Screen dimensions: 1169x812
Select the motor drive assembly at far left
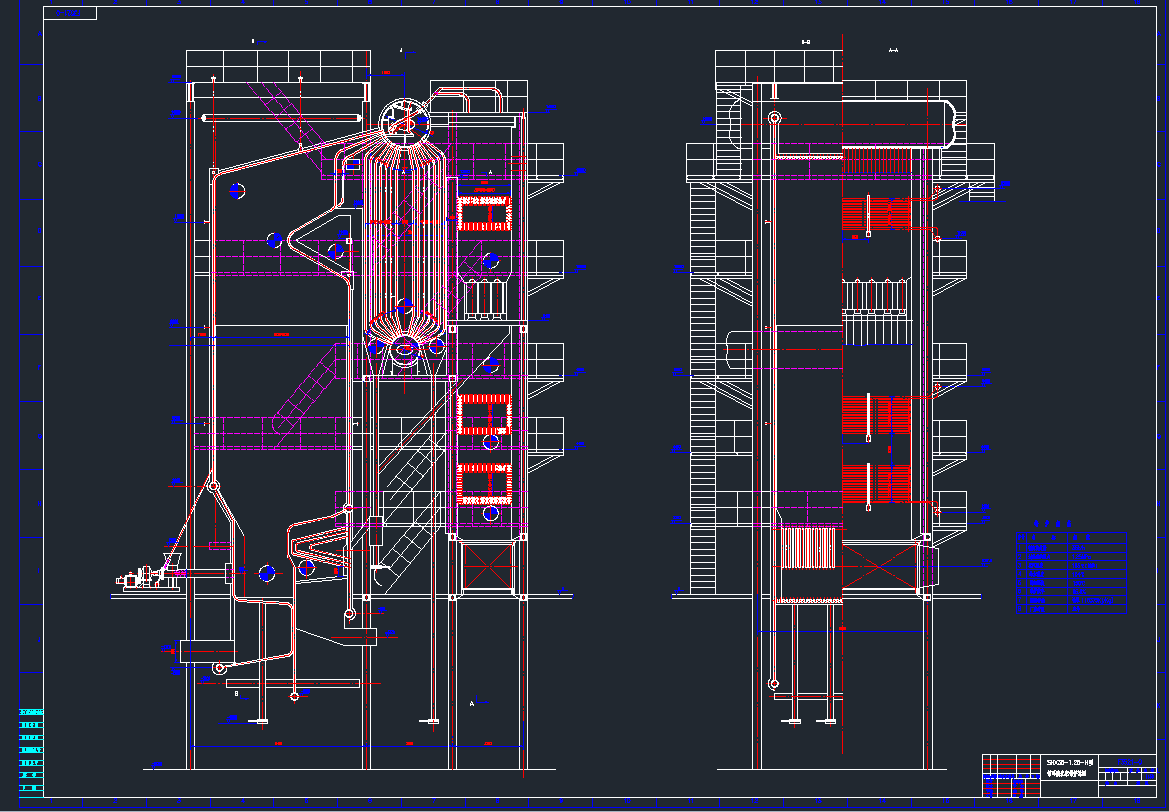point(142,577)
